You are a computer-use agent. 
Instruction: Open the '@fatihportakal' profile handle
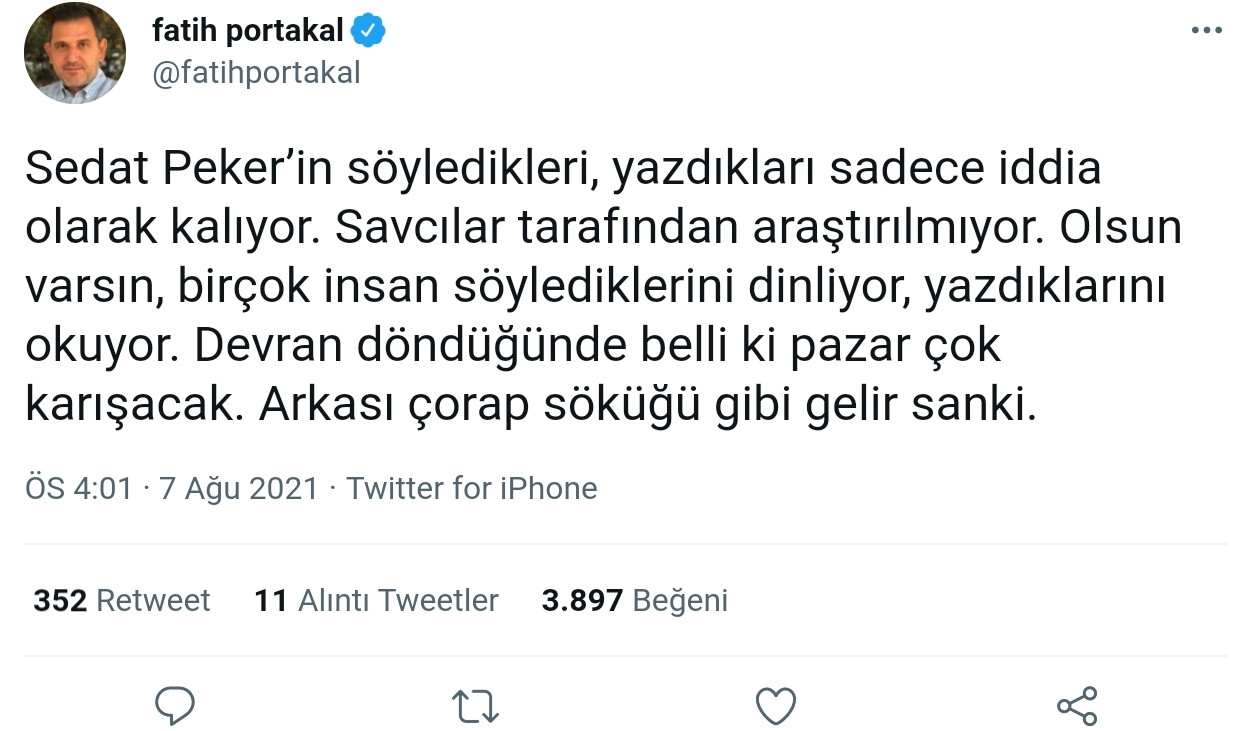(x=257, y=71)
